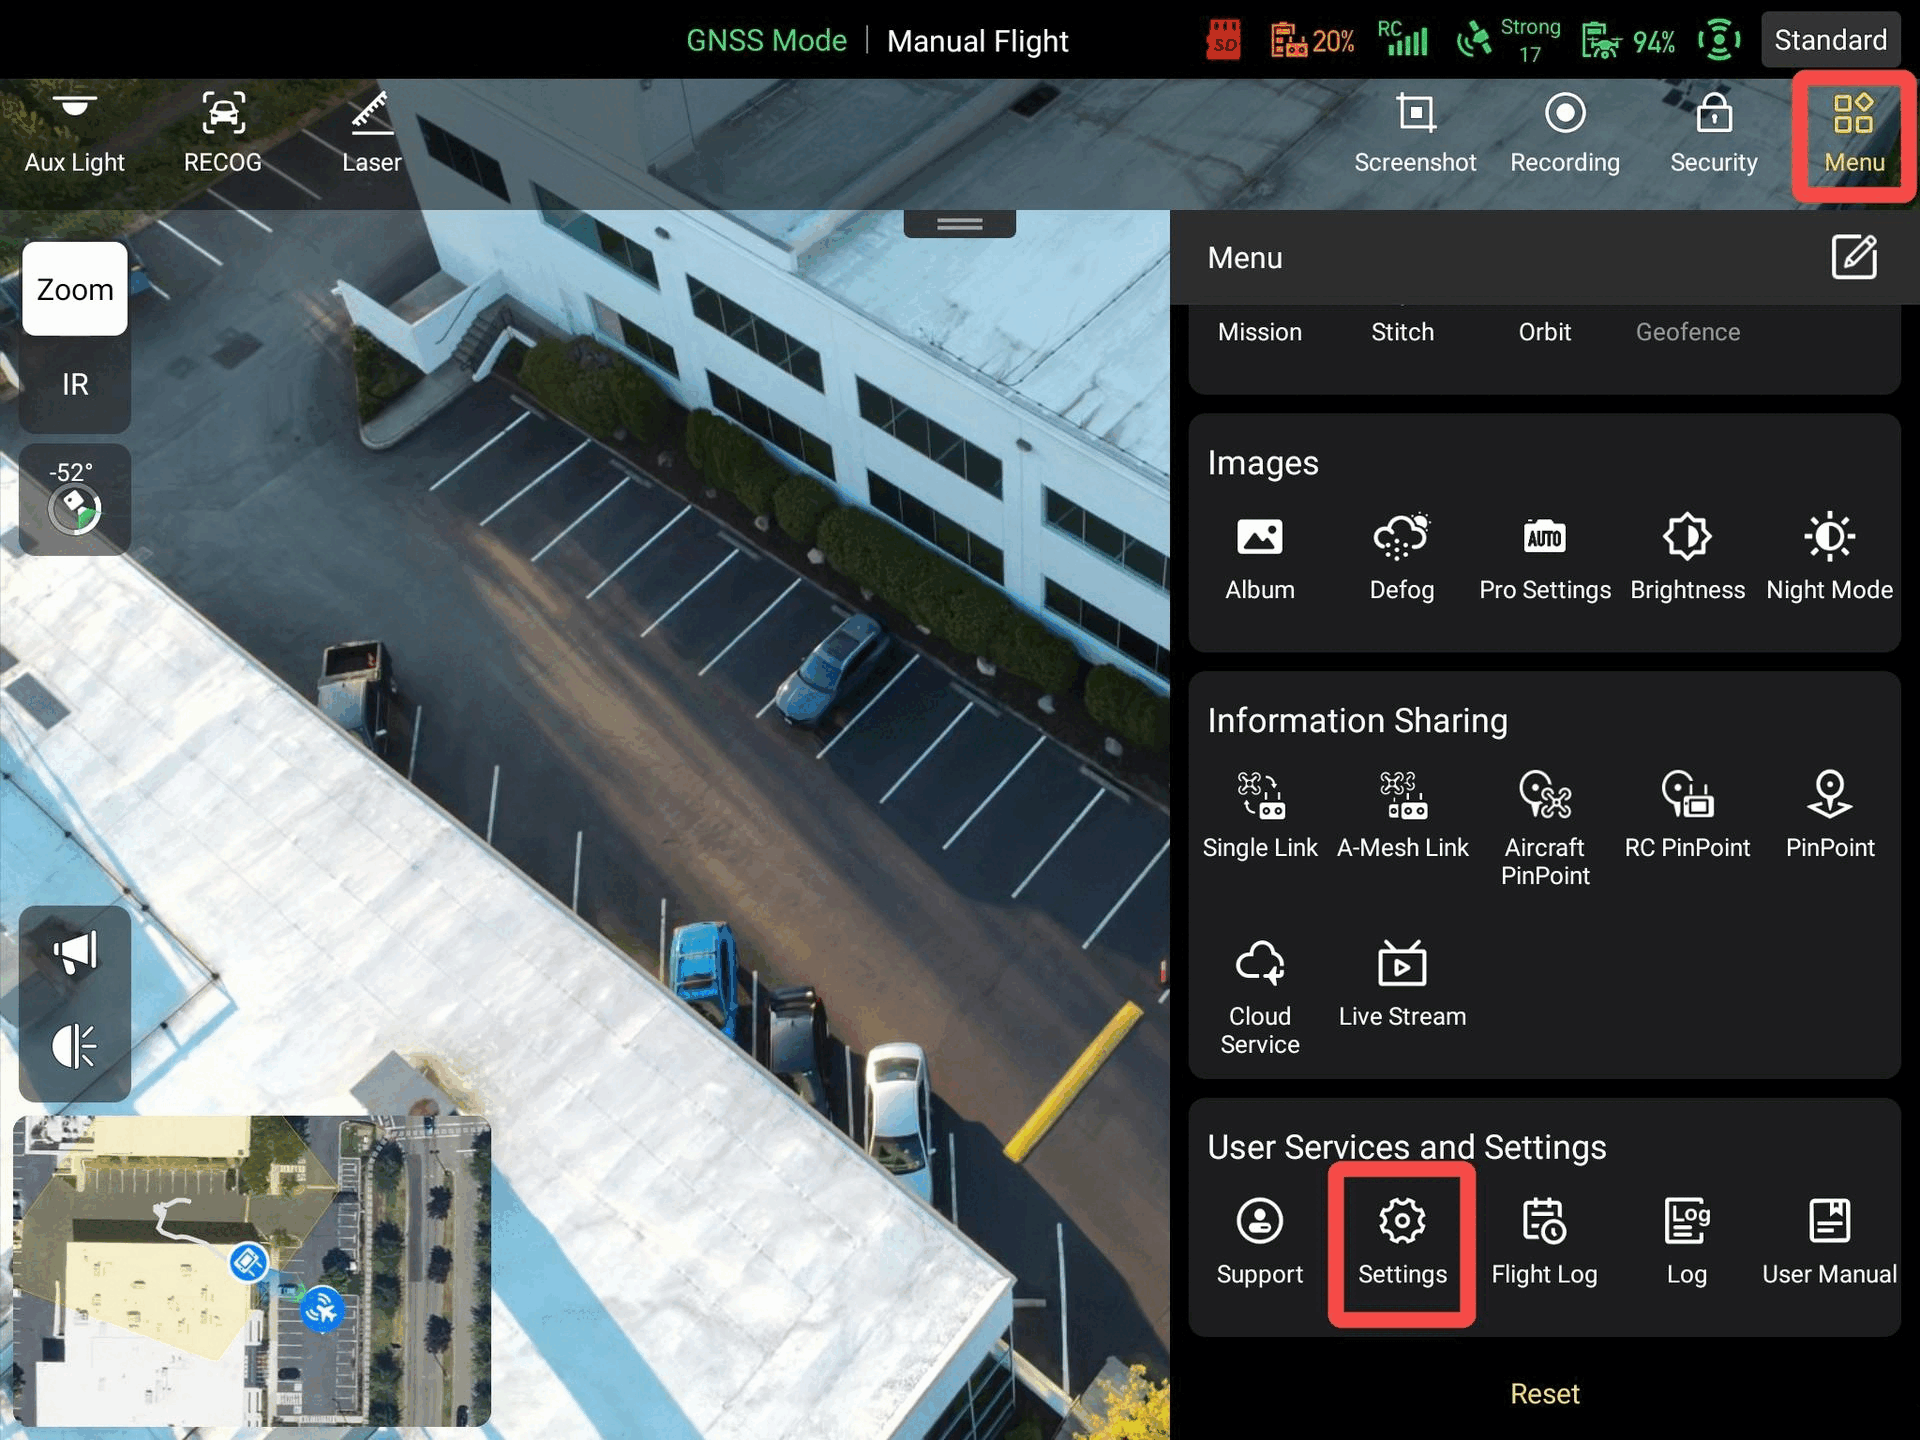Open Single Link sharing

(x=1260, y=815)
